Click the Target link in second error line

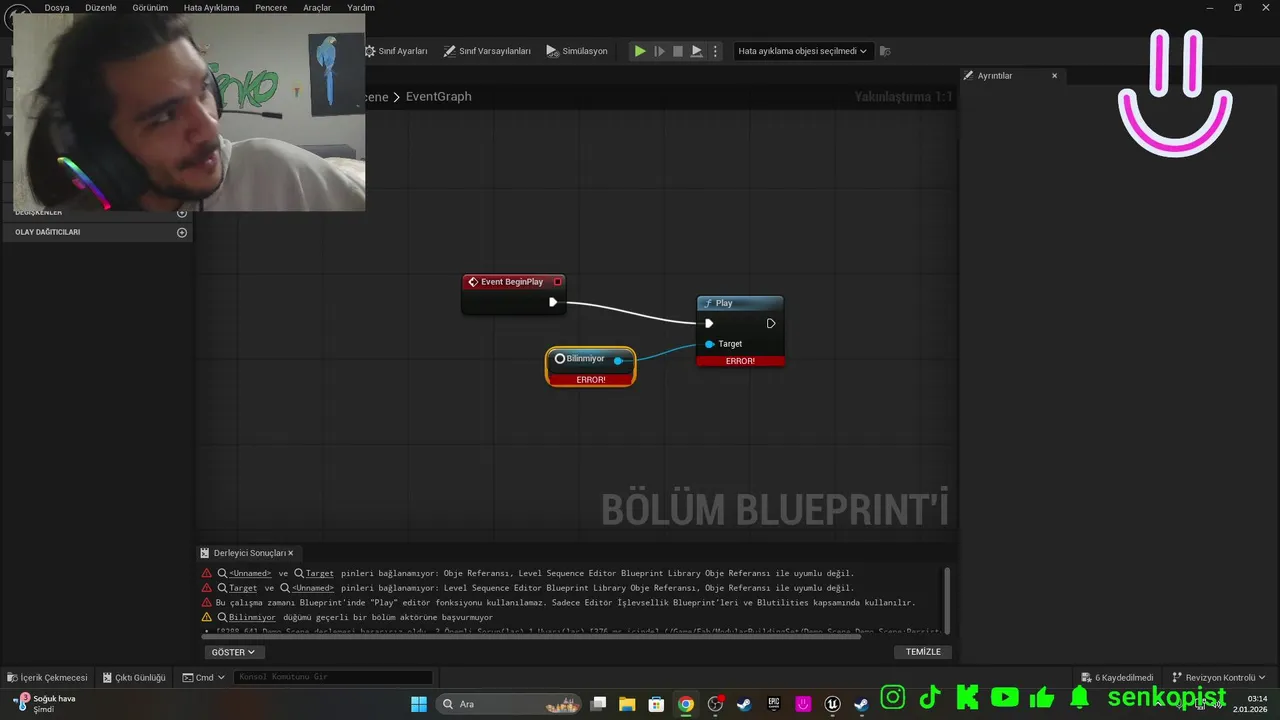pyautogui.click(x=243, y=588)
